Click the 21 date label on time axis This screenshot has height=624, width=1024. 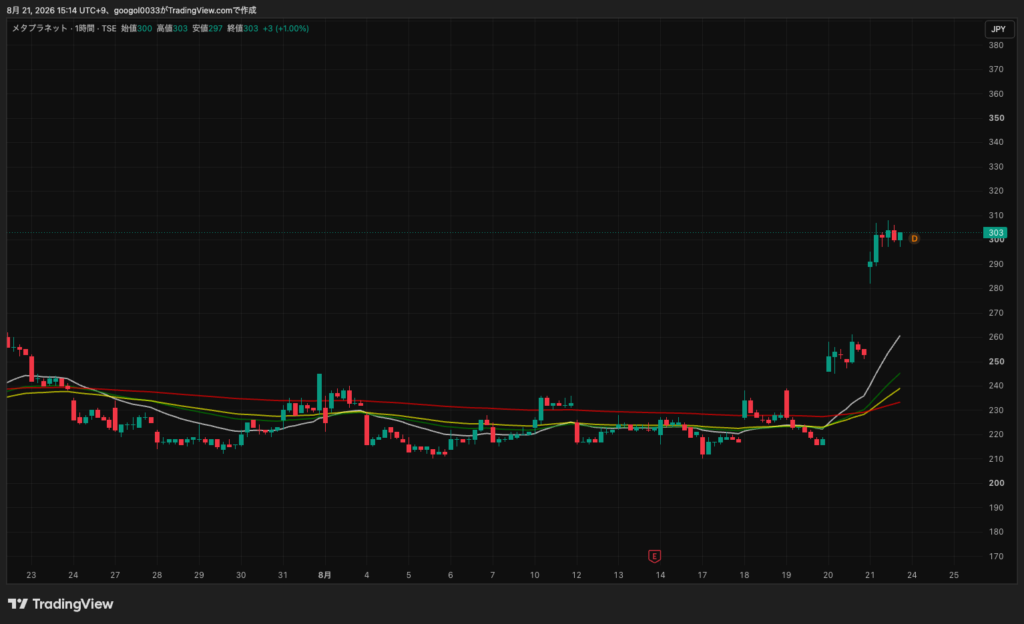[x=870, y=575]
